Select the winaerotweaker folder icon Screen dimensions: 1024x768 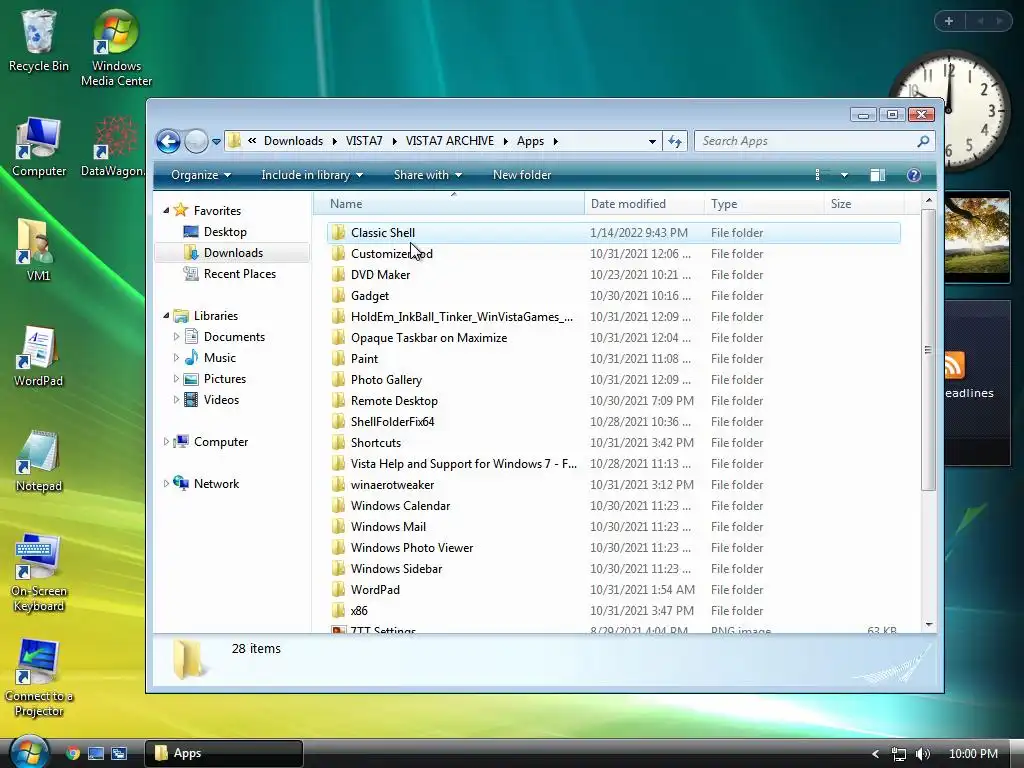click(x=338, y=485)
